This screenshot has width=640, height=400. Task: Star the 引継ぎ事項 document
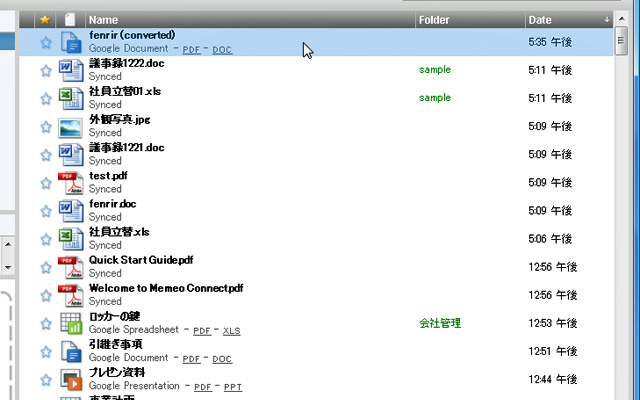click(x=46, y=352)
